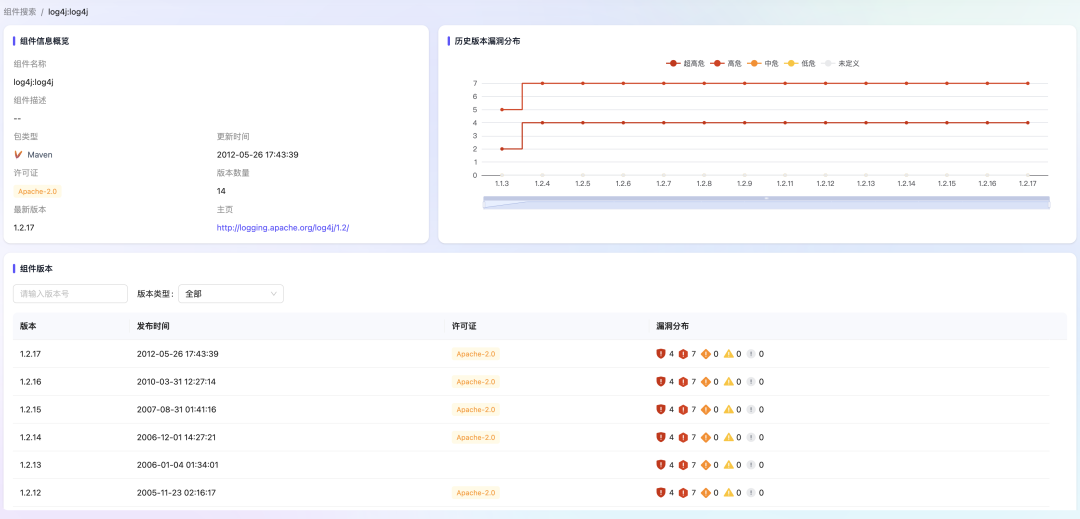The width and height of the screenshot is (1080, 519).
Task: Click the Maven package type icon
Action: click(18, 155)
